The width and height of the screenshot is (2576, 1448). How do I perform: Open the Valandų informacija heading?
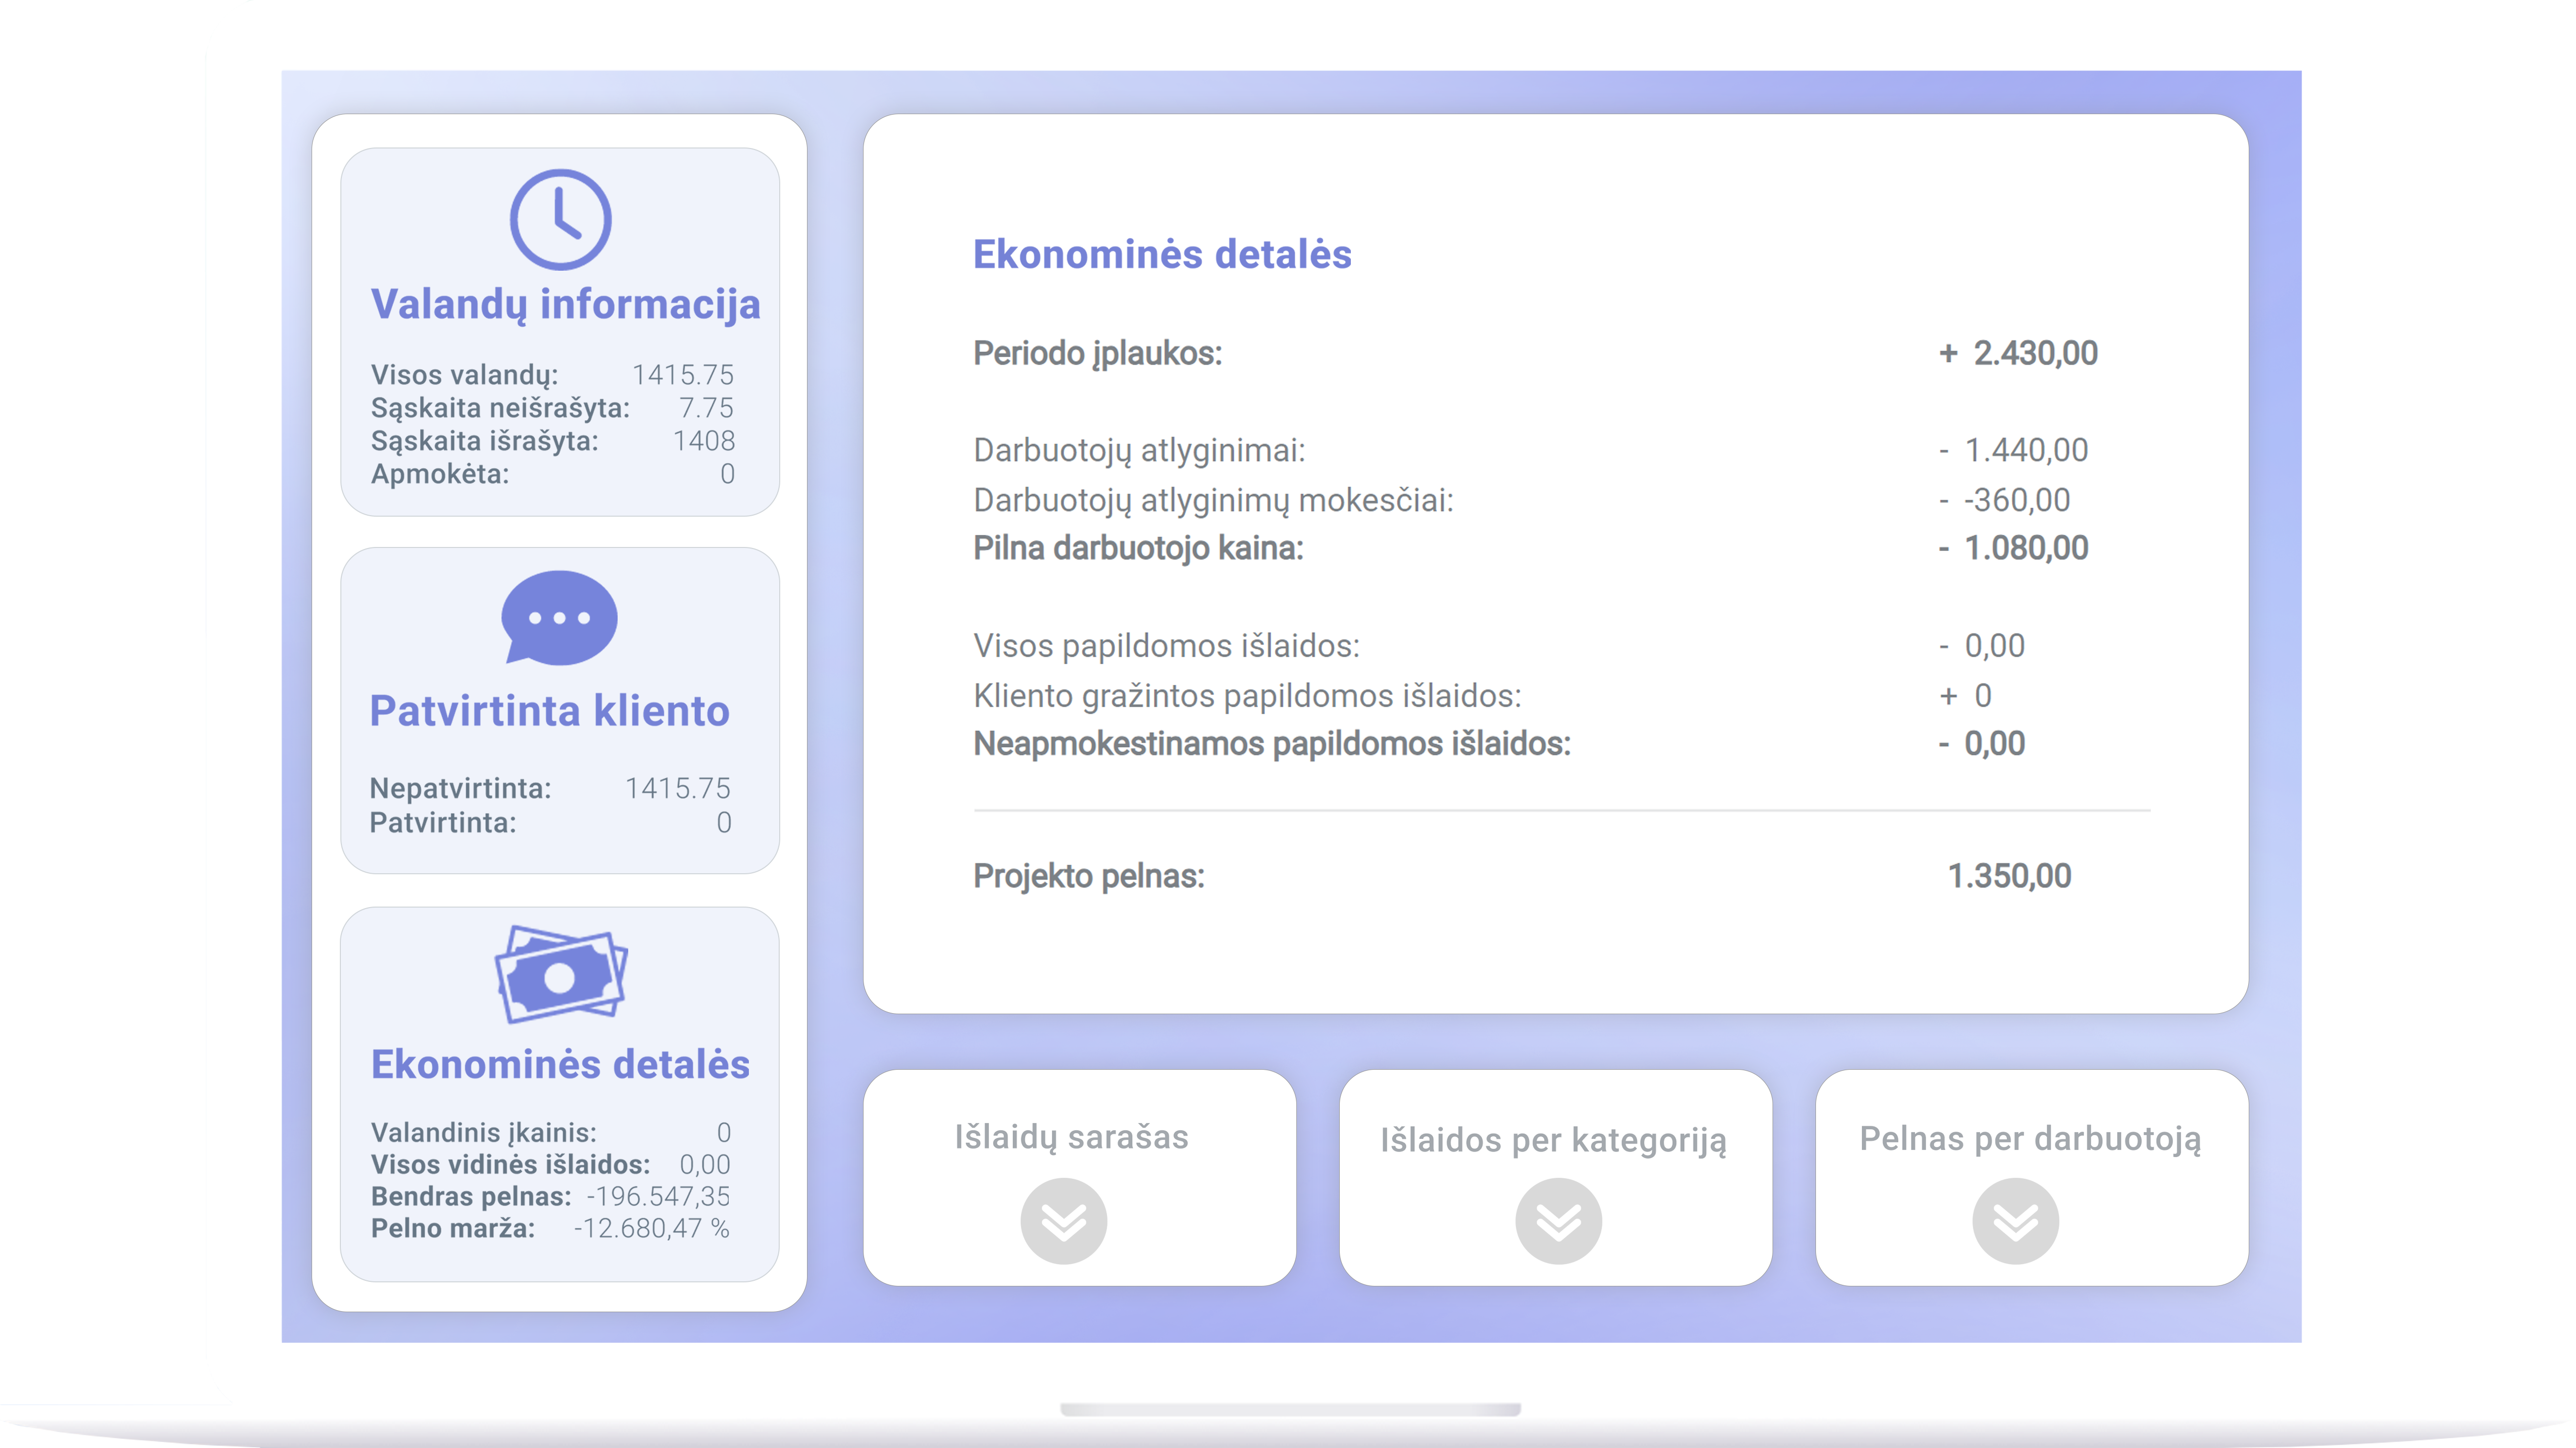(x=565, y=304)
